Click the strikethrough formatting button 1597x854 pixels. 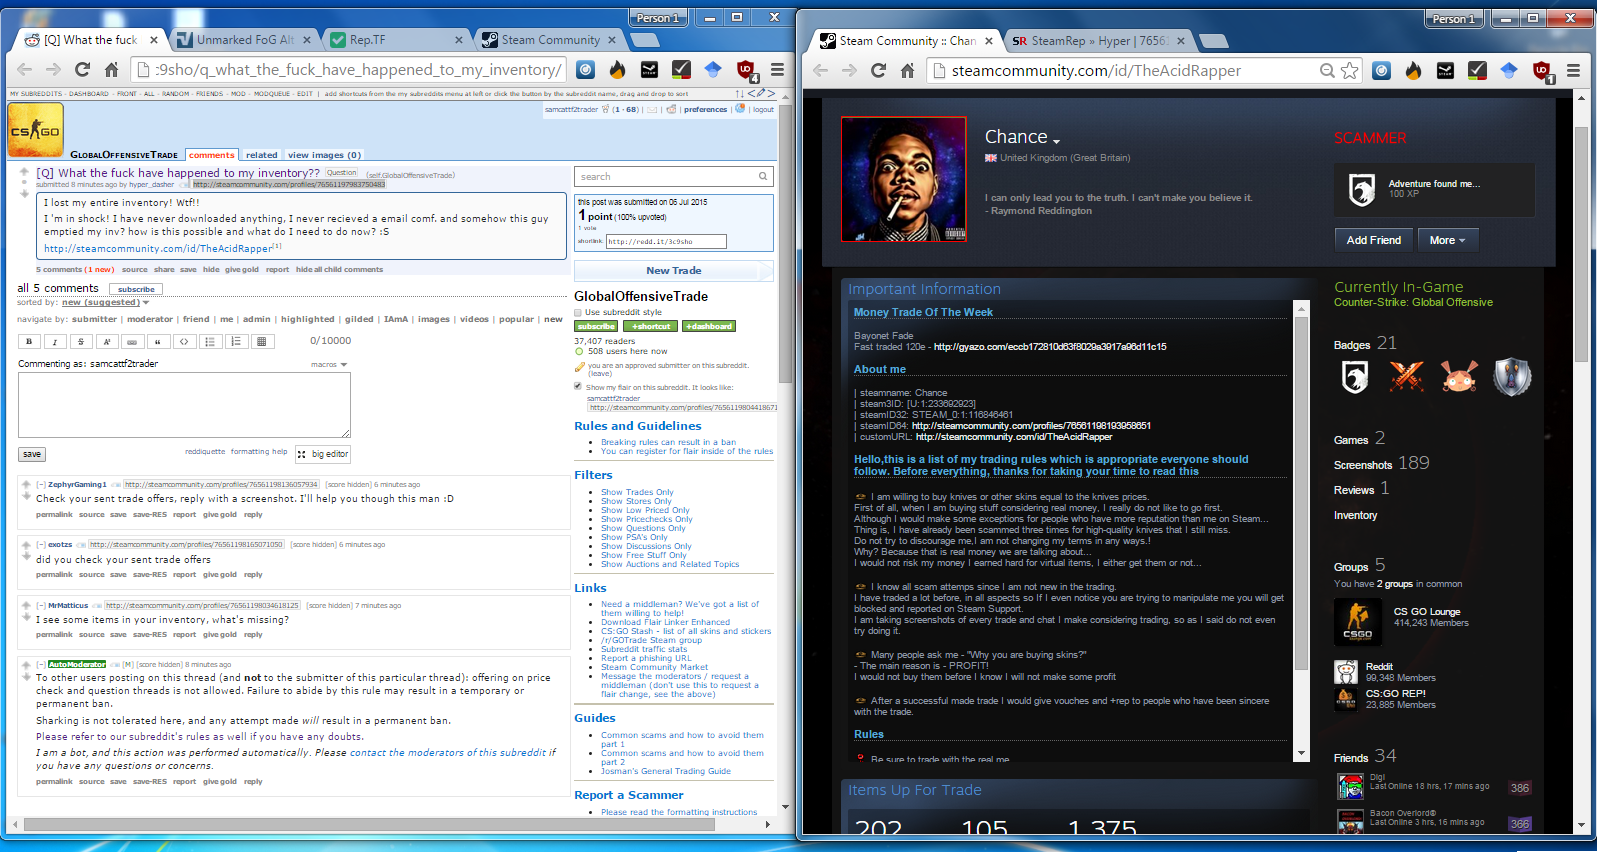pyautogui.click(x=81, y=342)
